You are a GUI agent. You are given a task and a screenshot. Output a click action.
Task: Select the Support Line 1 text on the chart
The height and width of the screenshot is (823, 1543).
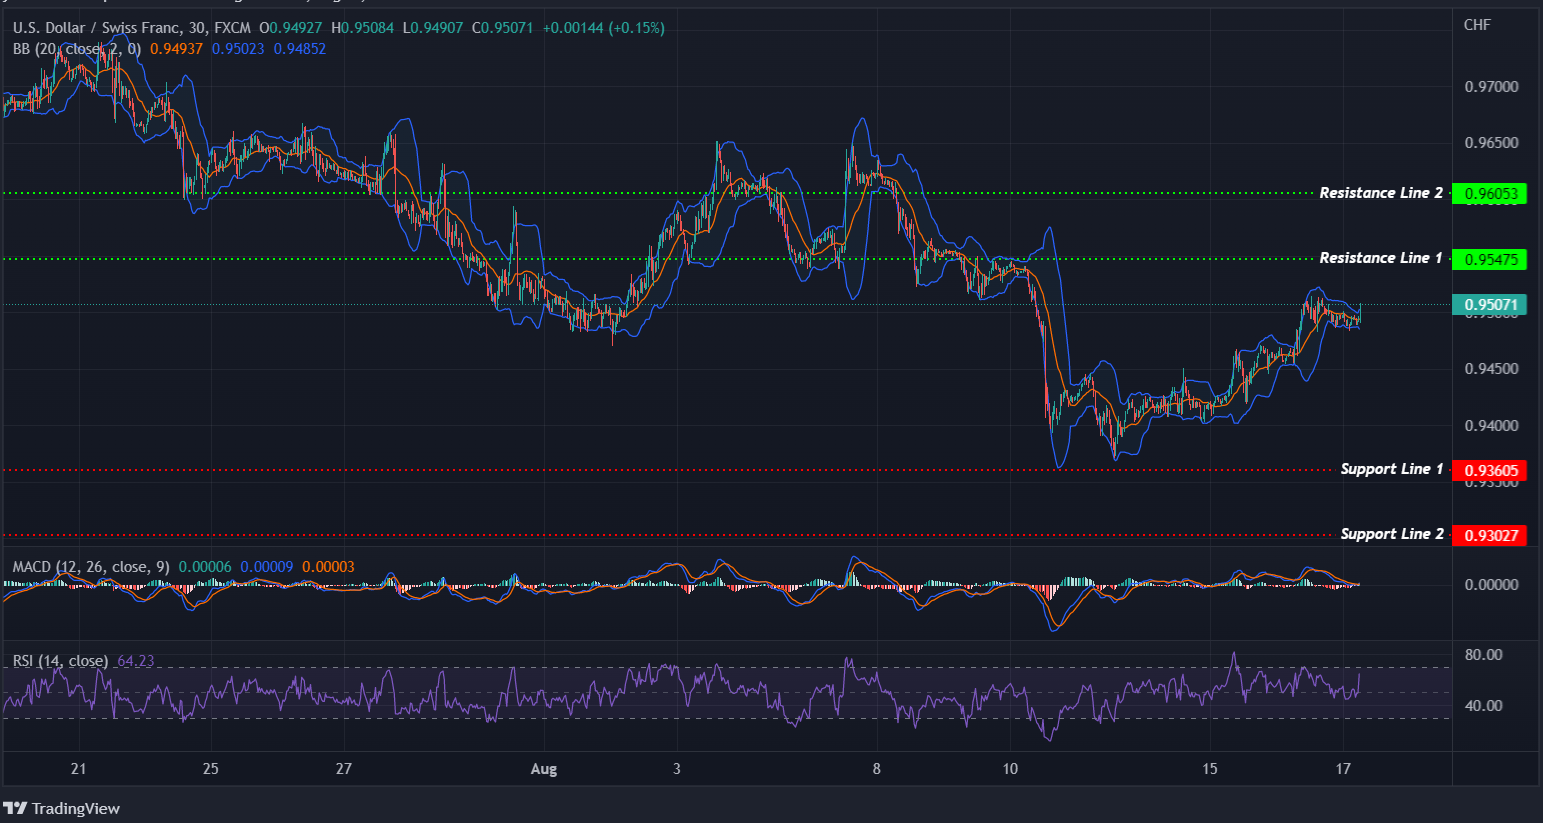tap(1391, 468)
